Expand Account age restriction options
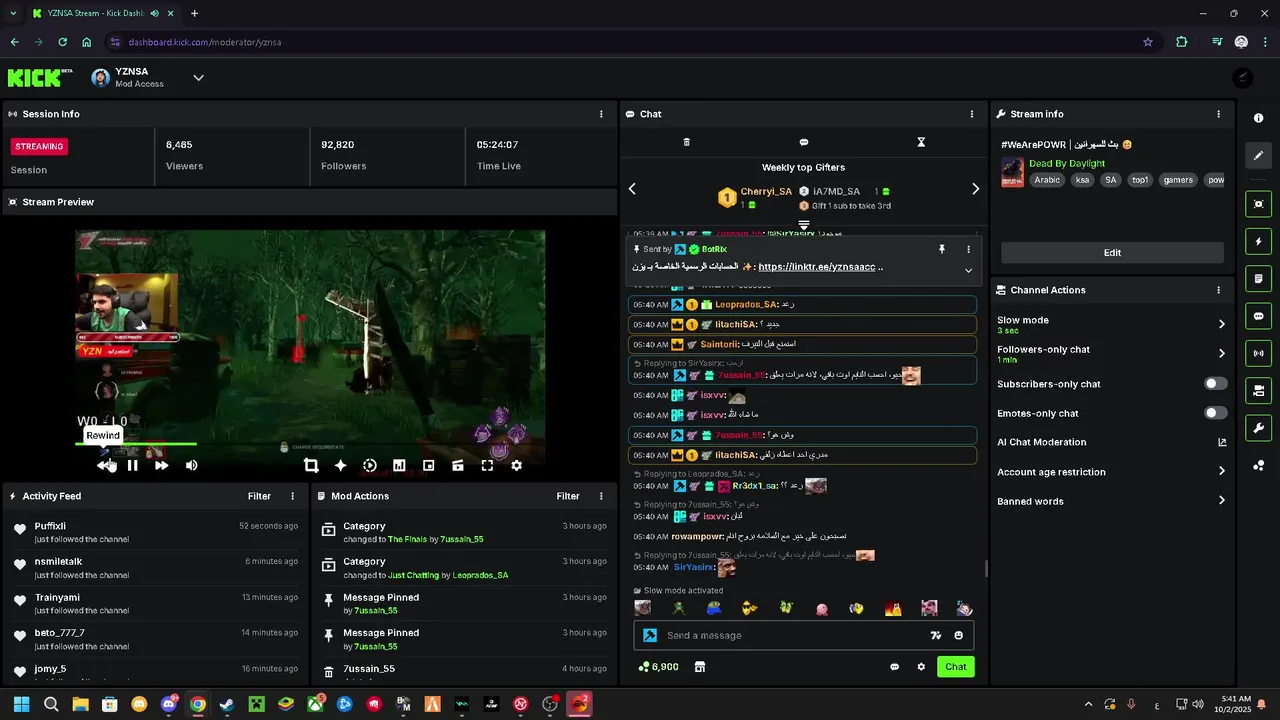The width and height of the screenshot is (1280, 720). point(1221,472)
